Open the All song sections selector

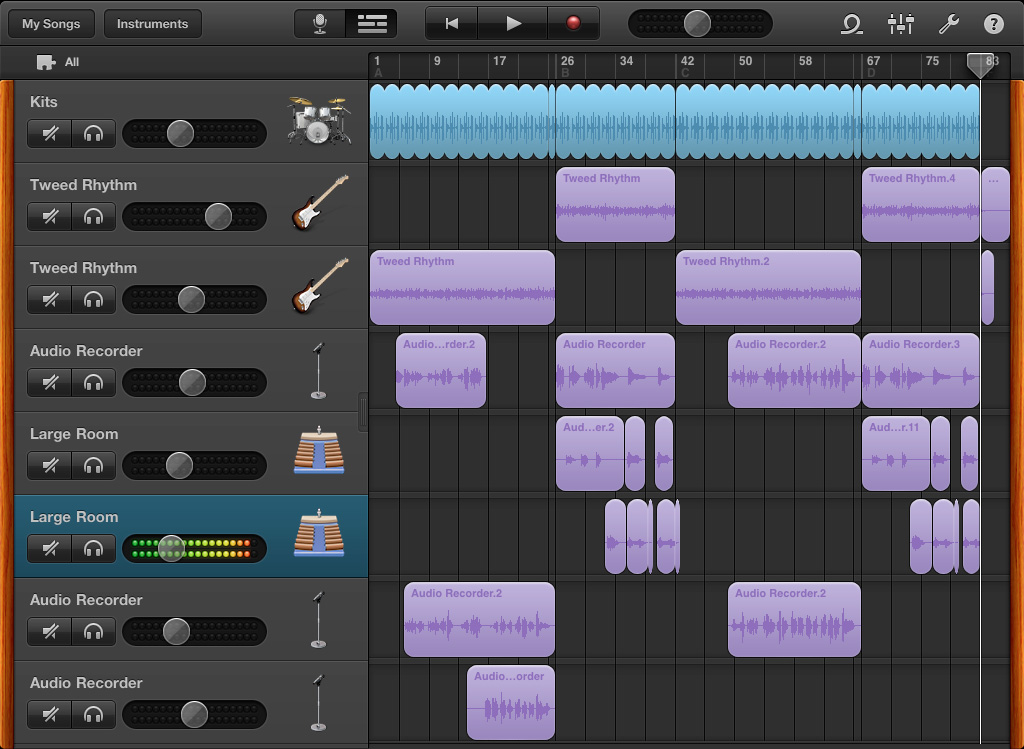pos(58,62)
